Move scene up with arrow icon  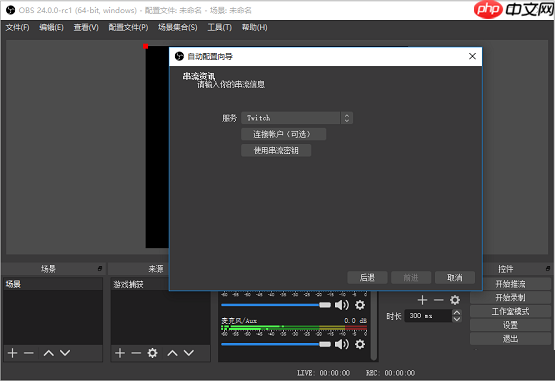(48, 353)
